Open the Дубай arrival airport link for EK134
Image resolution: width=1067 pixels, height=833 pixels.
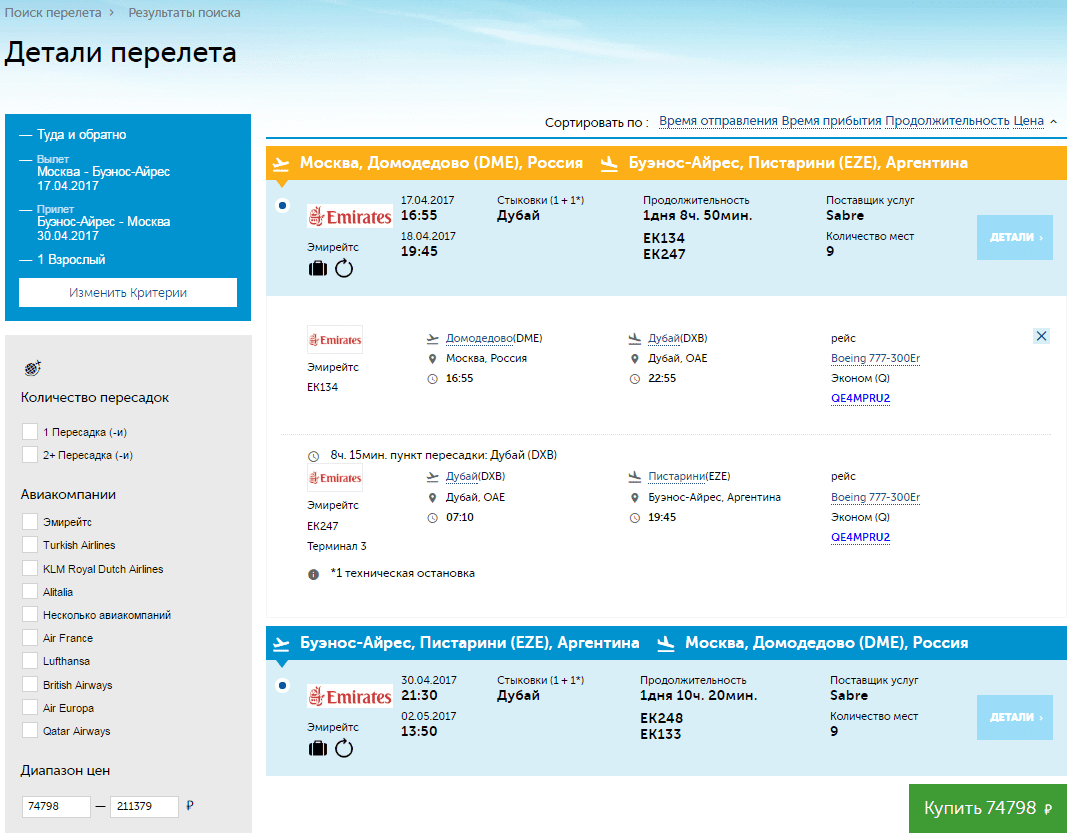click(x=664, y=338)
